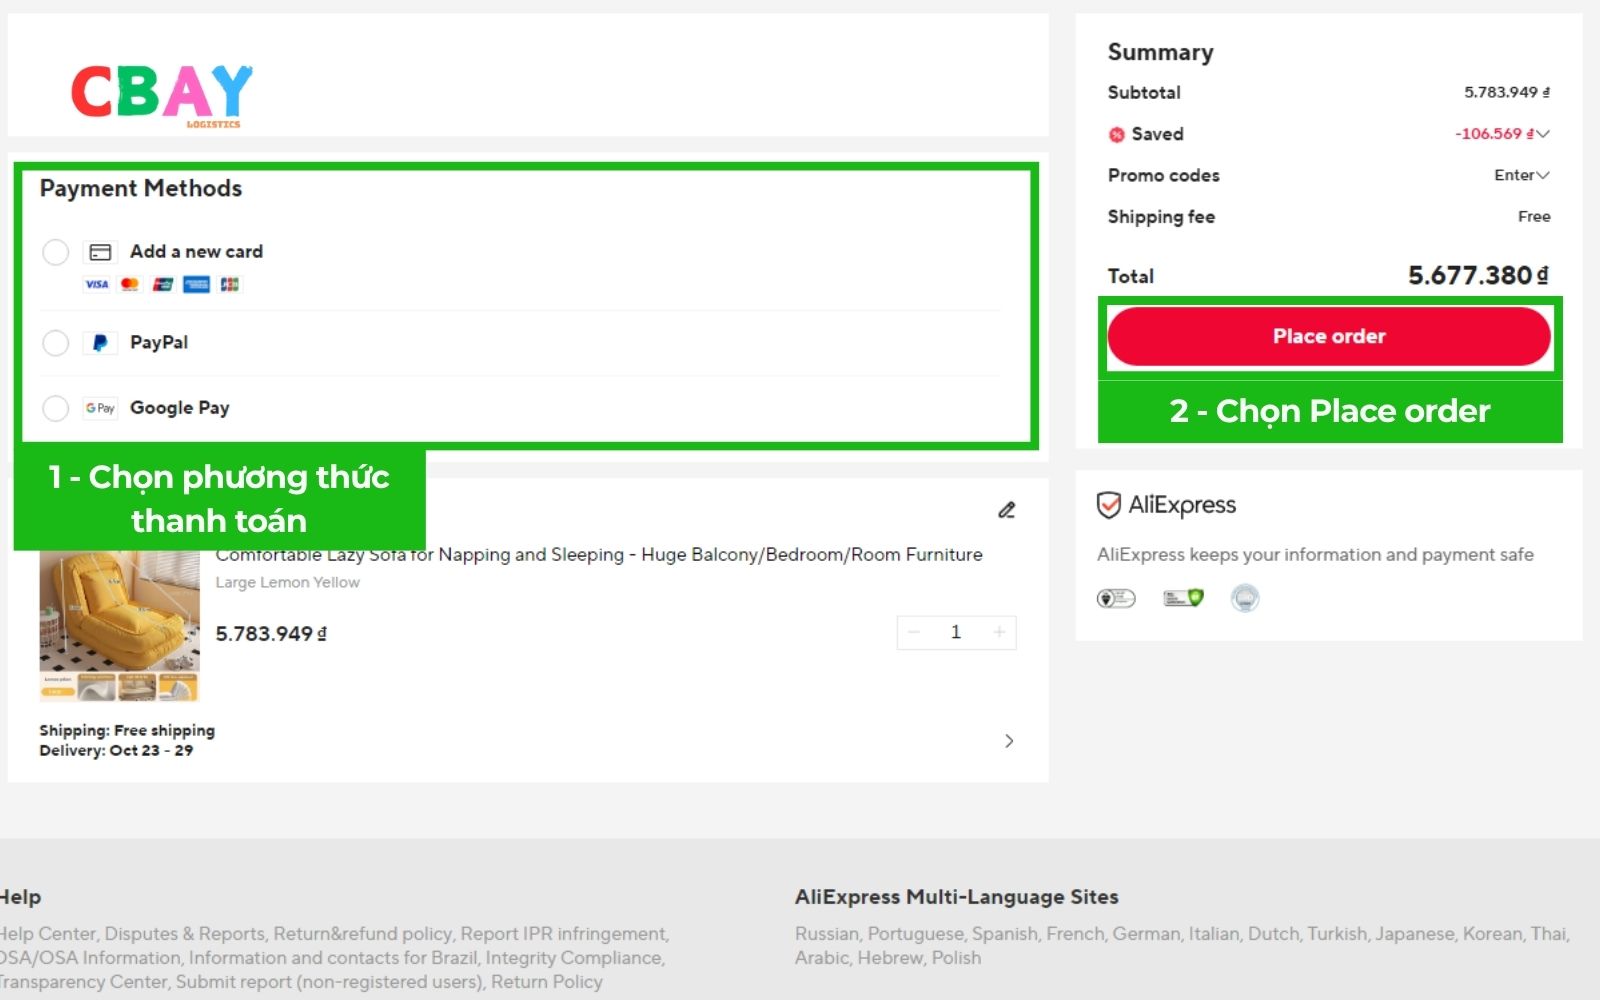Open the Help Center link
Image resolution: width=1600 pixels, height=1000 pixels.
coord(48,933)
